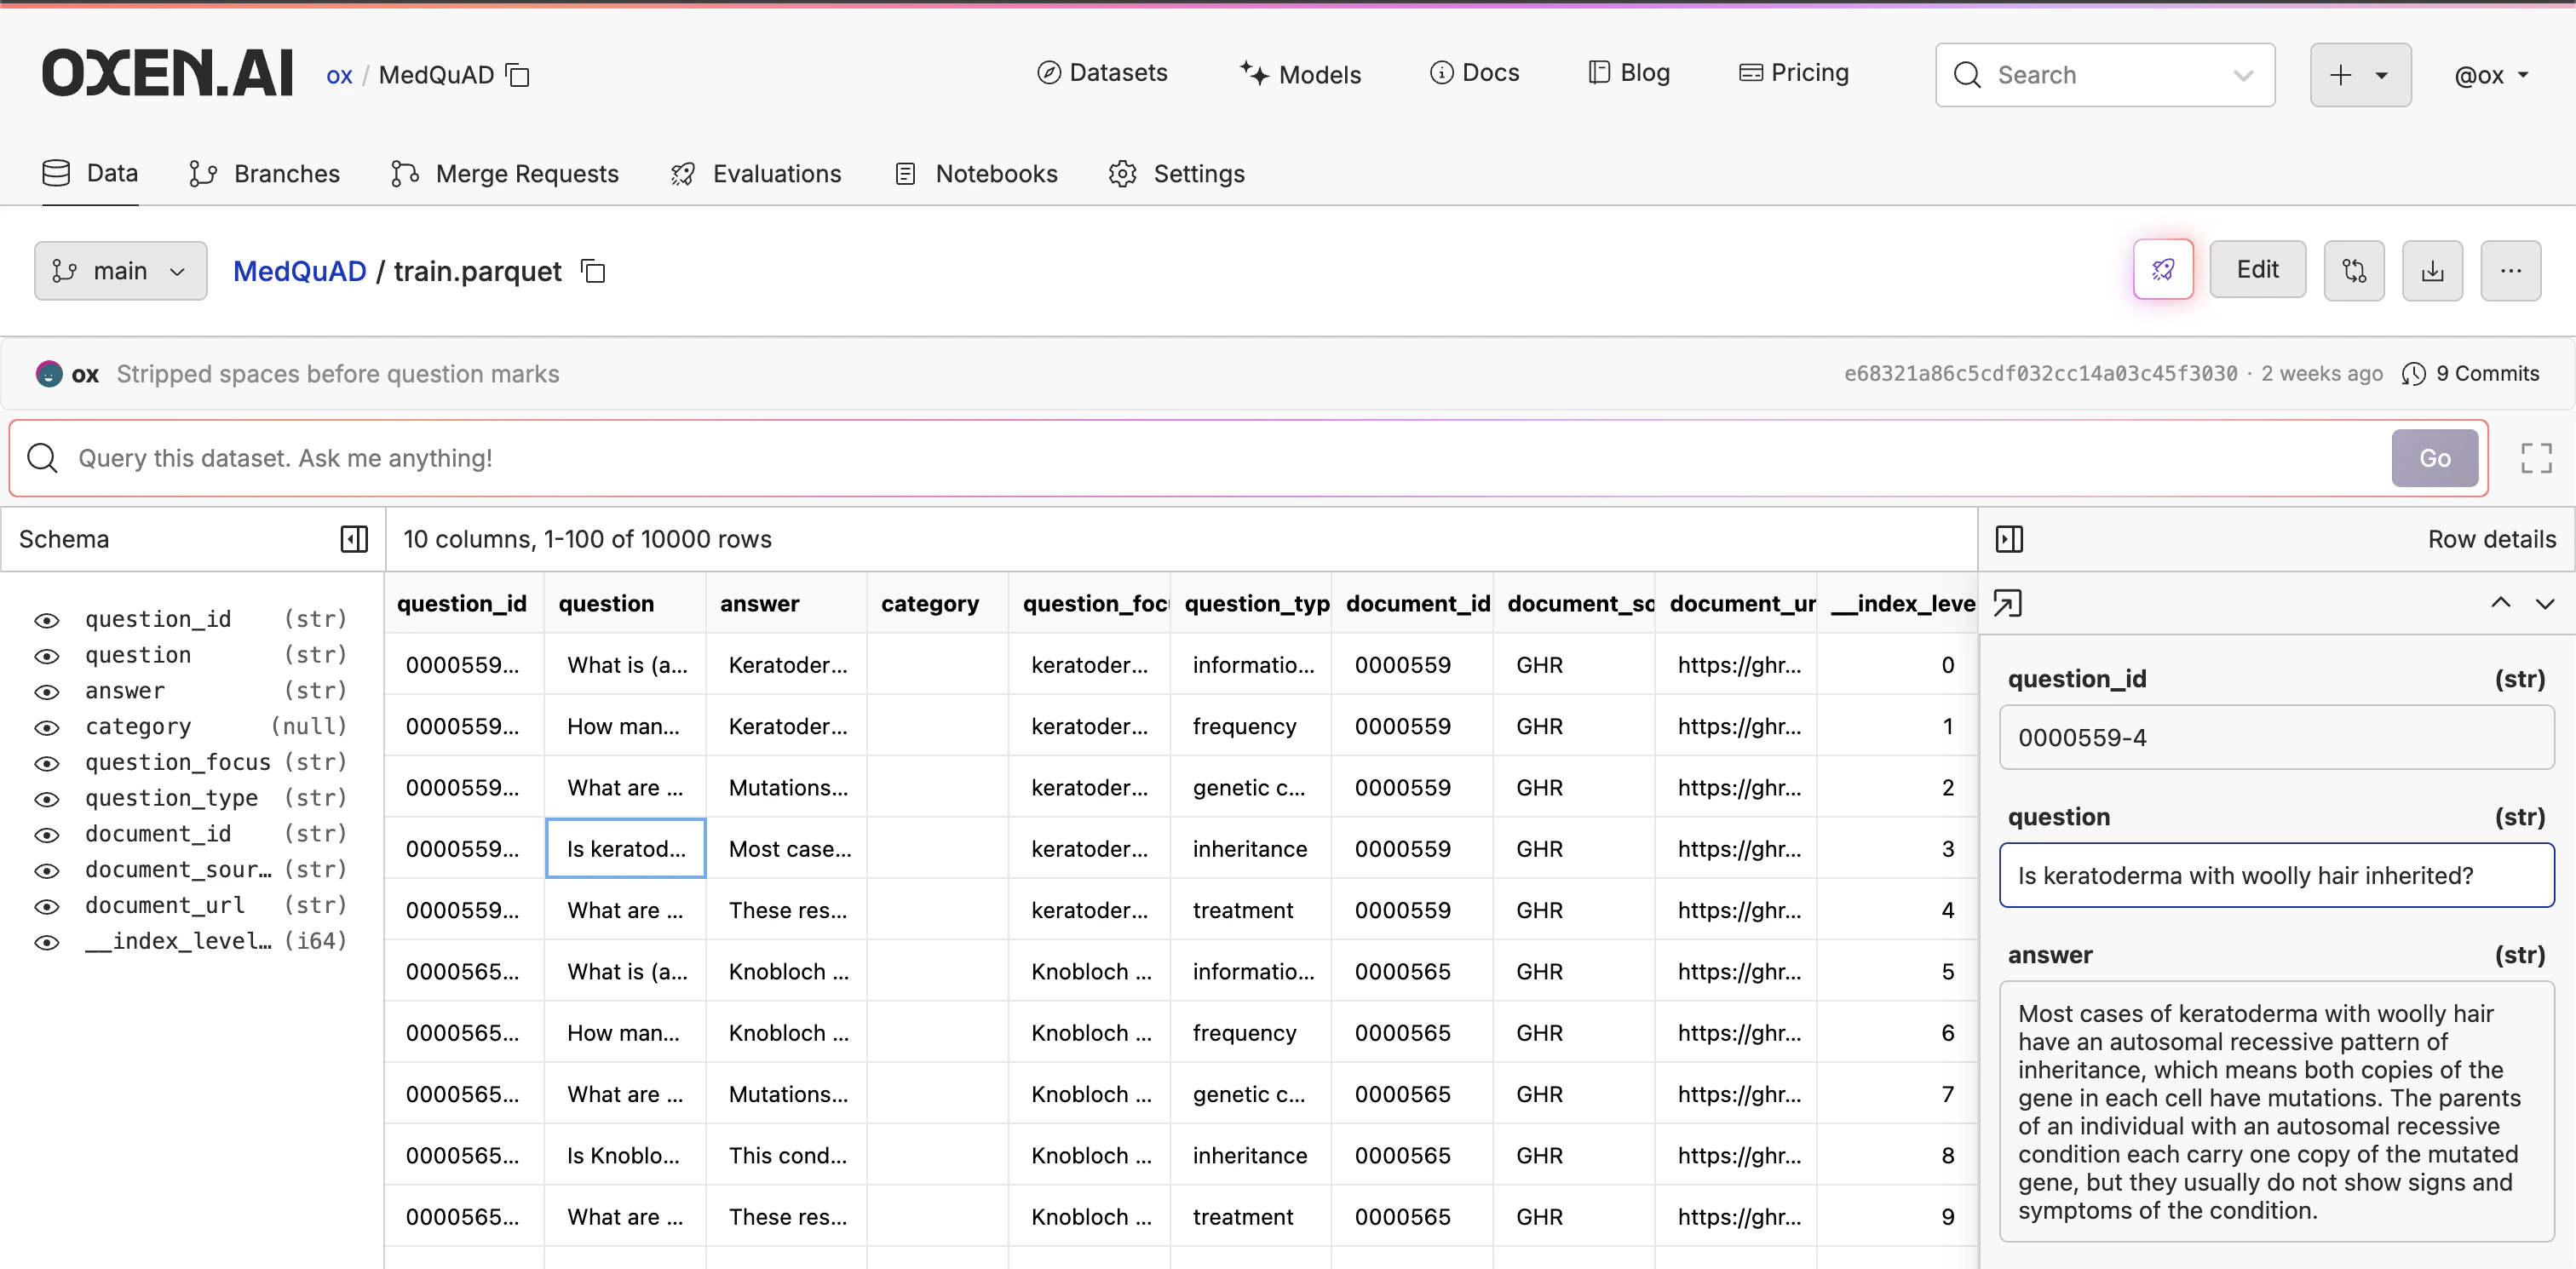This screenshot has height=1269, width=2576.
Task: Expand the query box to fullscreen
Action: pyautogui.click(x=2536, y=458)
